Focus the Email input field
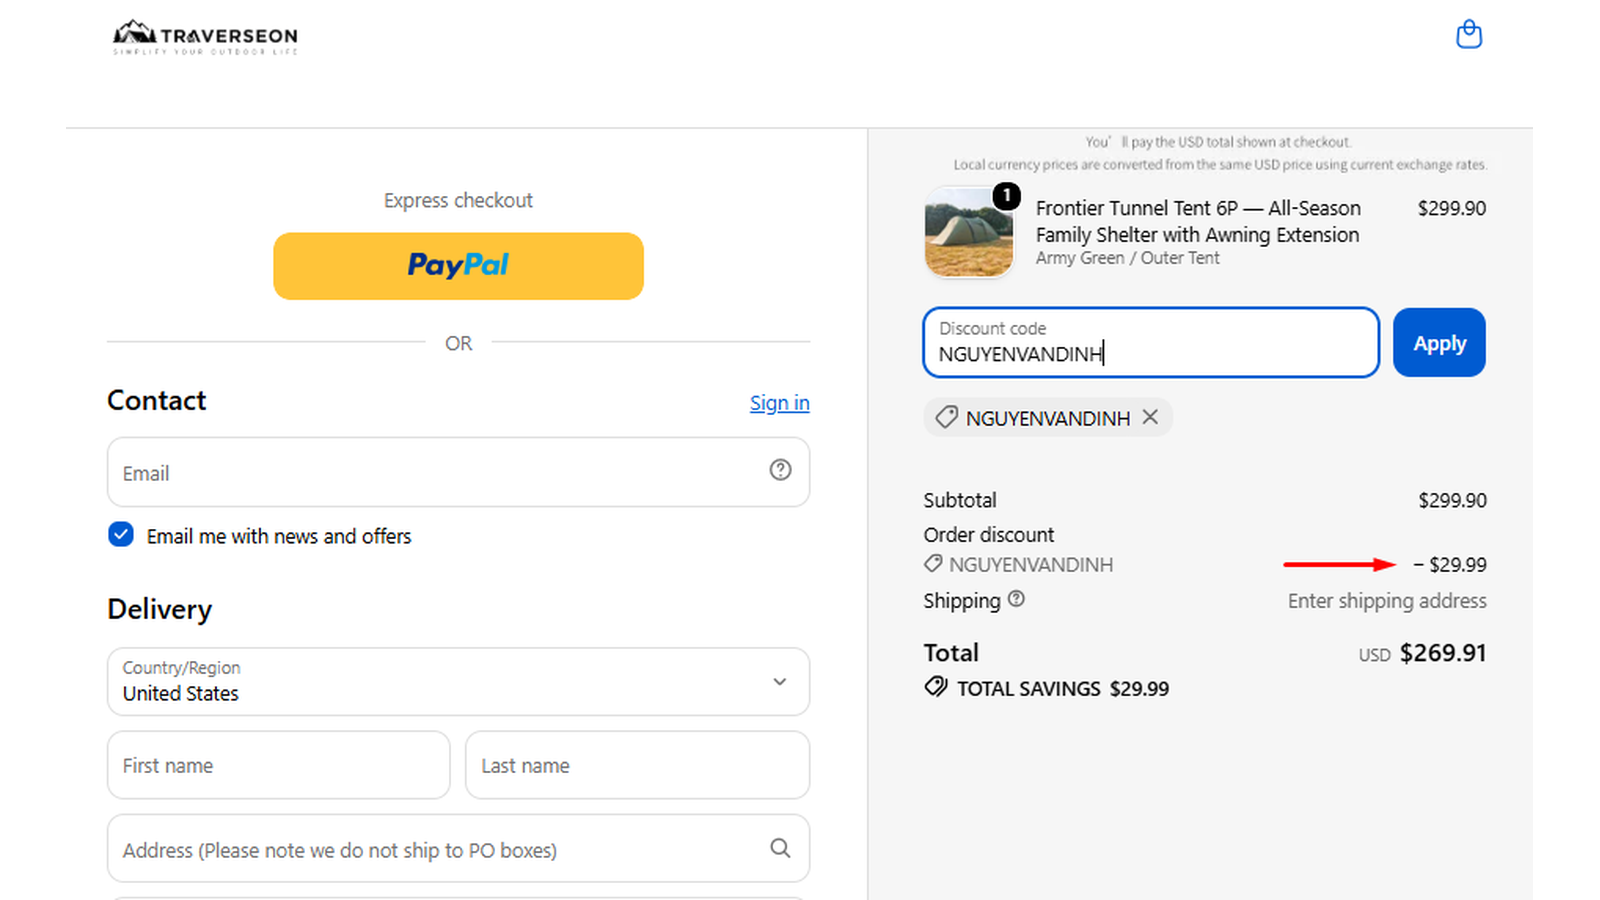 click(458, 472)
